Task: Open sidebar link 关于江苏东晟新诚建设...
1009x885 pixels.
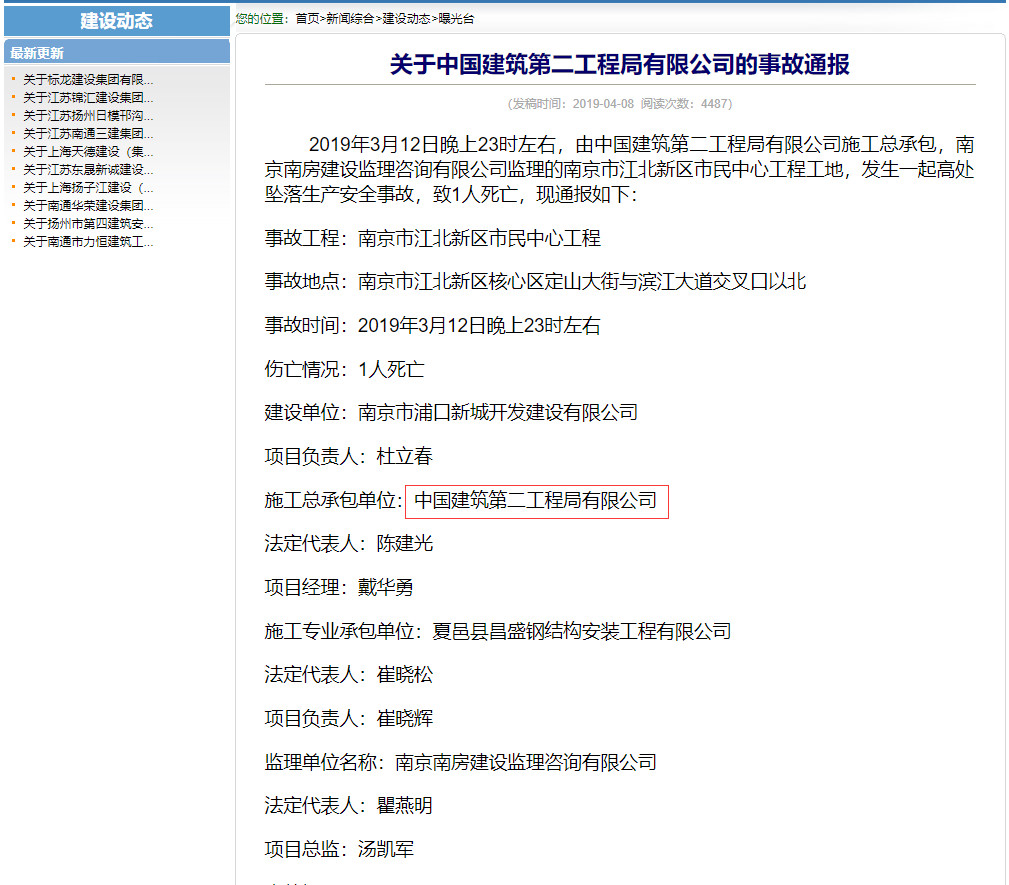Action: coord(88,170)
